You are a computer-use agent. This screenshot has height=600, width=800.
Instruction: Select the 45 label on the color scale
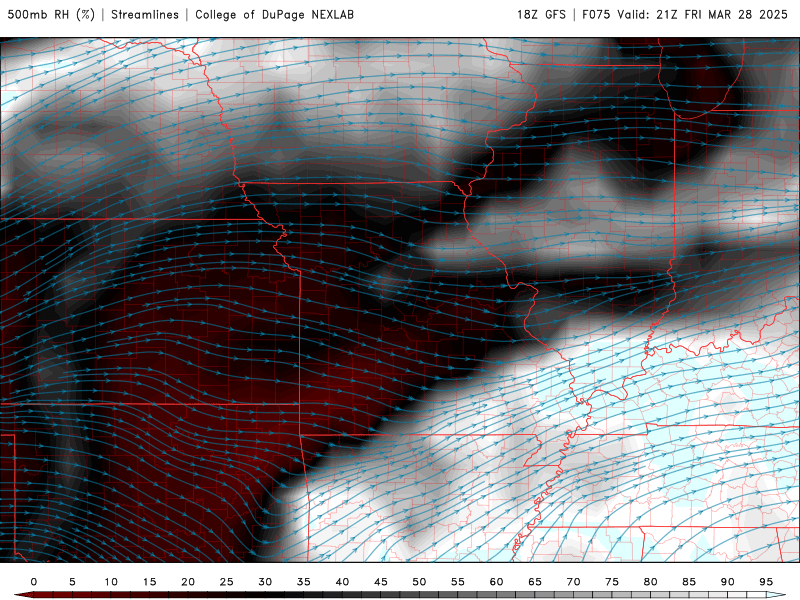(x=381, y=582)
